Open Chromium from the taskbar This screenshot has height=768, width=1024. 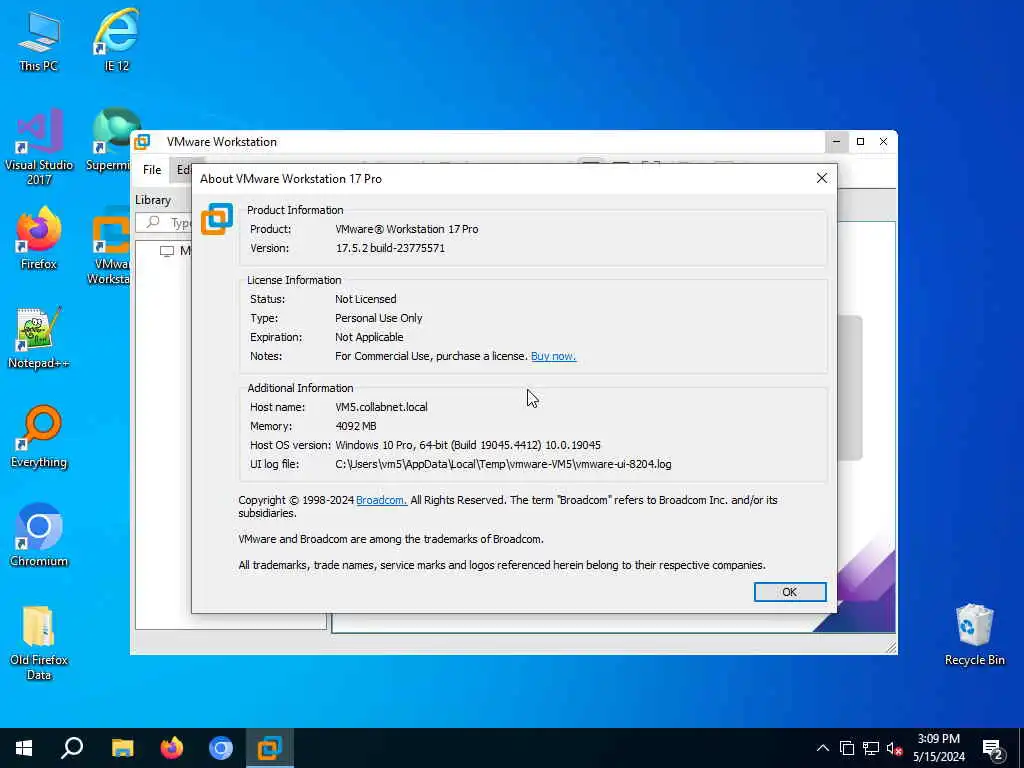(221, 748)
